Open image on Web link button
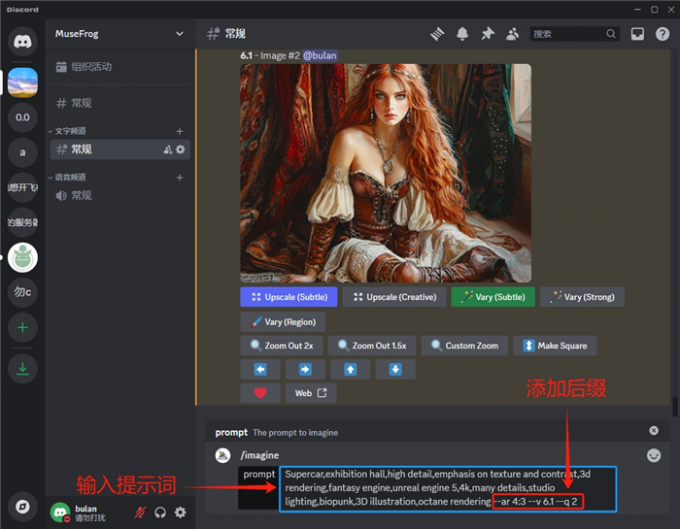Image resolution: width=680 pixels, height=529 pixels. click(311, 393)
